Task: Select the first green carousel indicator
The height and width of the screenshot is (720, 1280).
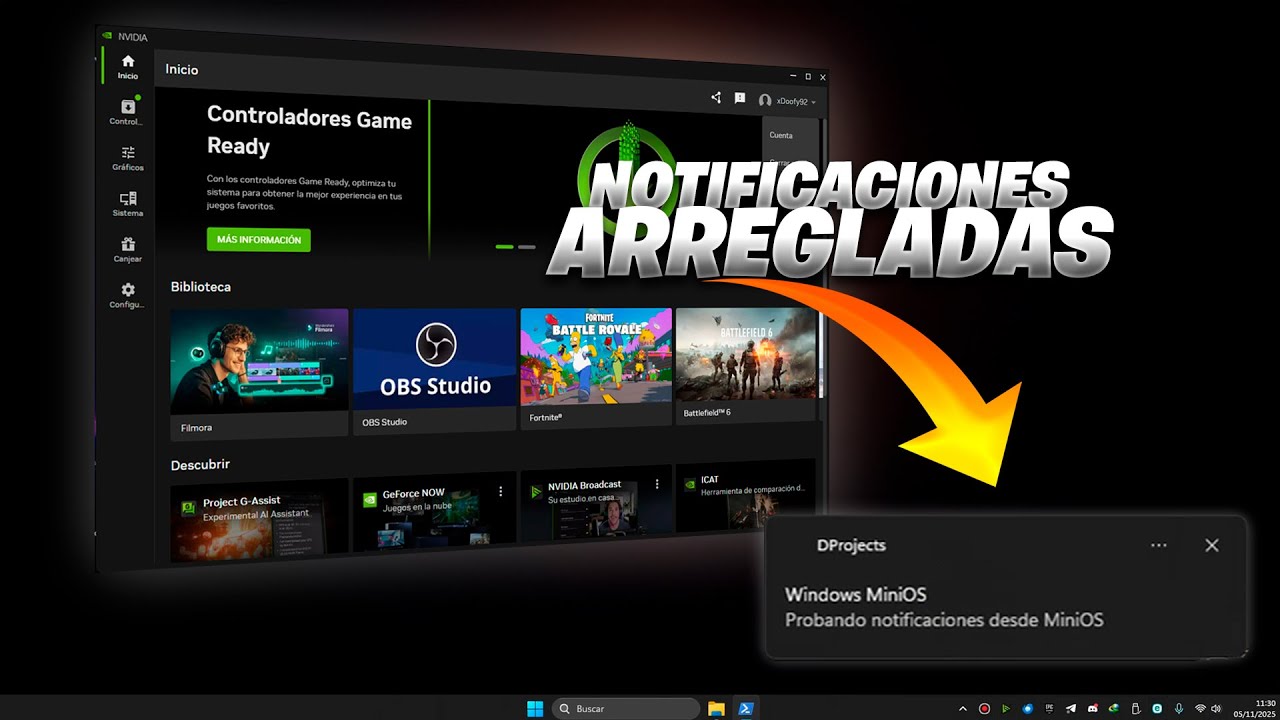Action: [504, 247]
